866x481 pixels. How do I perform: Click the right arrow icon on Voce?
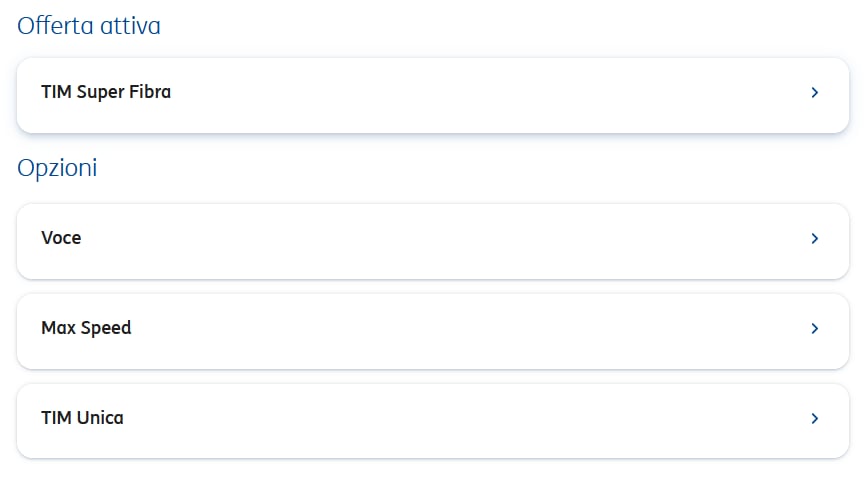pos(815,239)
